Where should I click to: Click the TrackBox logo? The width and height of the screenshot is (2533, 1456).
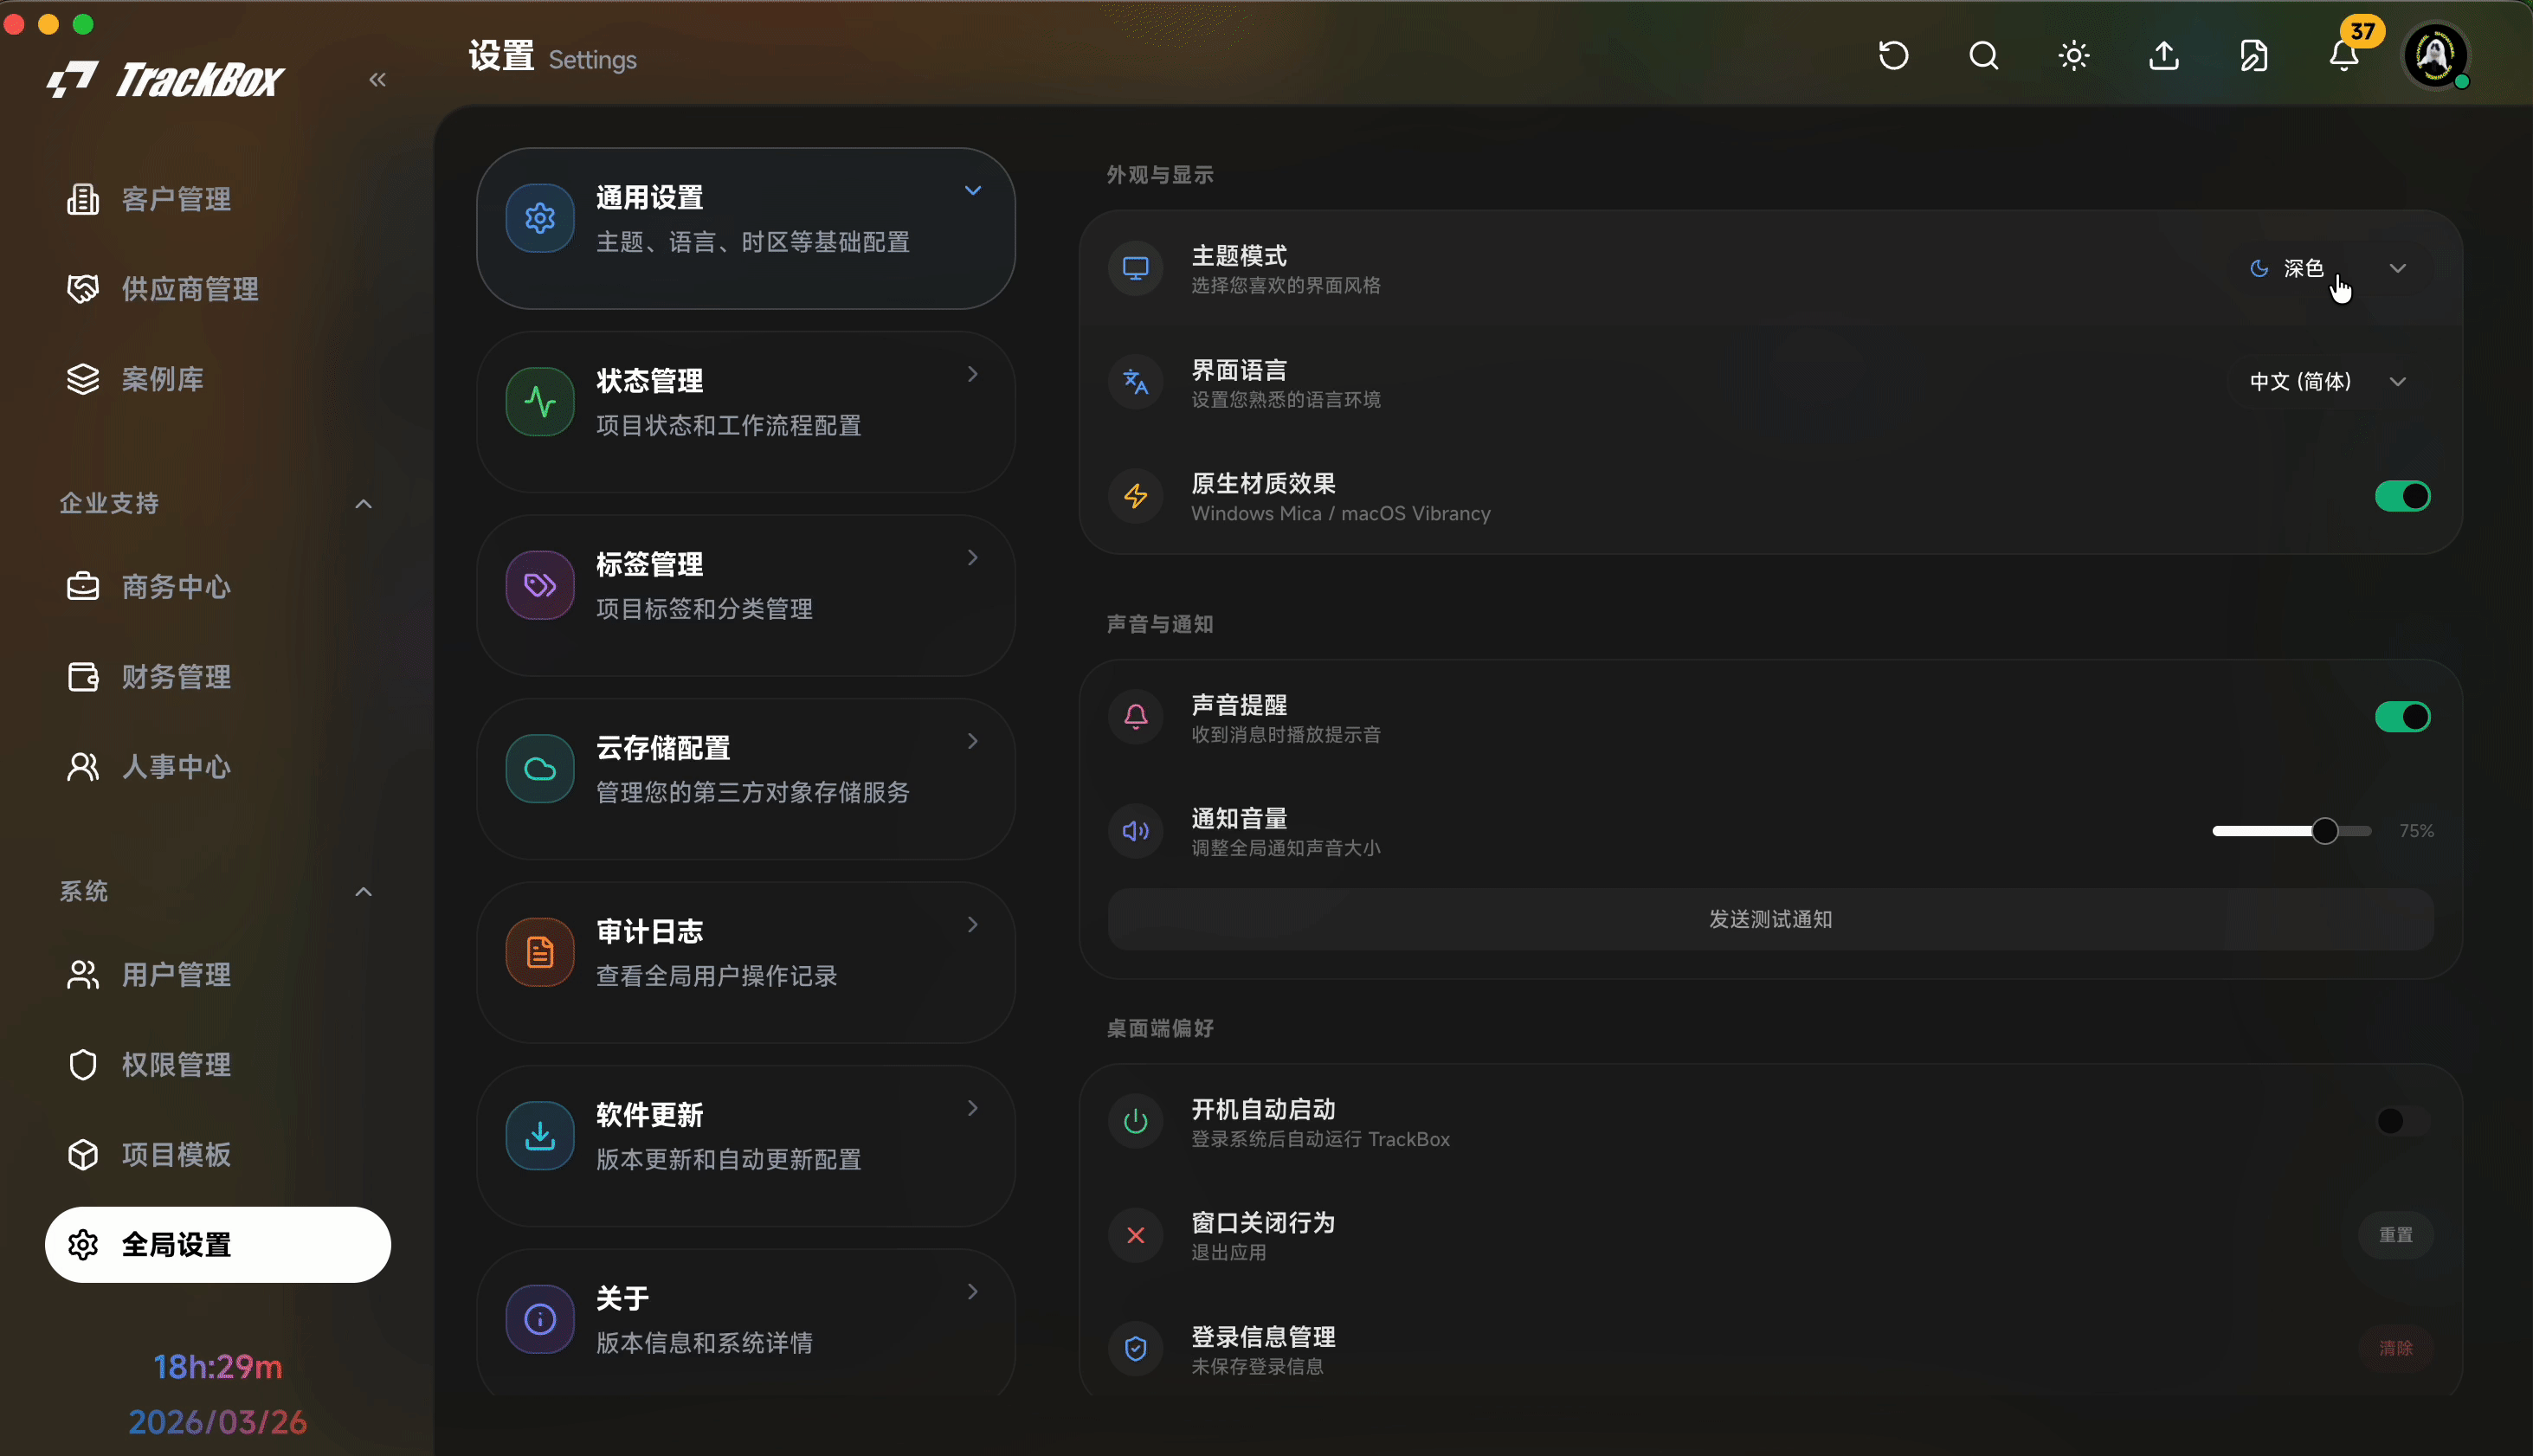pos(165,79)
